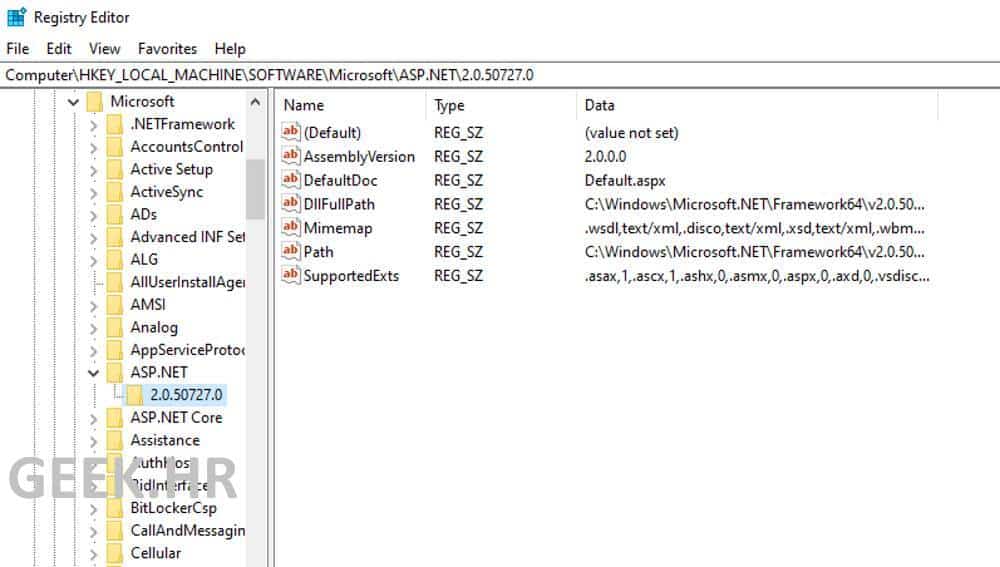Expand the Active Setup key

(94, 170)
